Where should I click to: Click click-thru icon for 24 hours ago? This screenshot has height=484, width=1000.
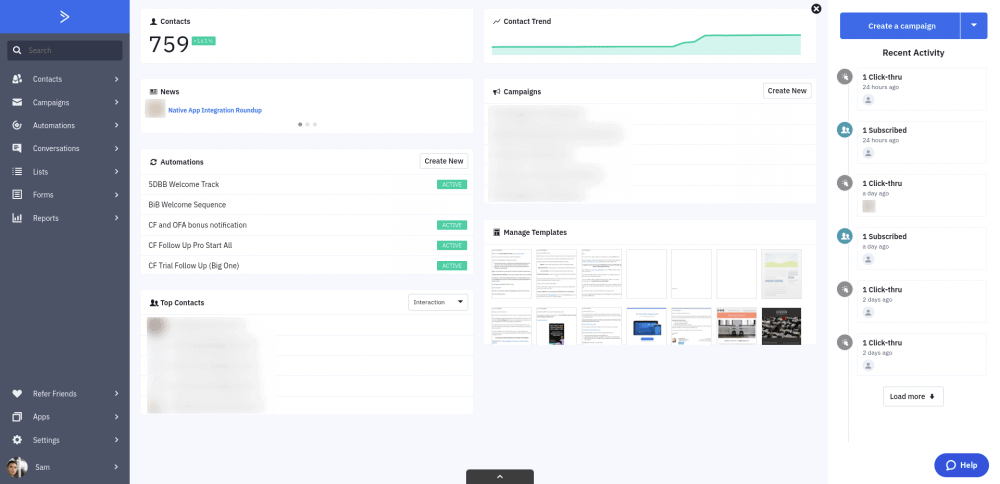tap(844, 77)
